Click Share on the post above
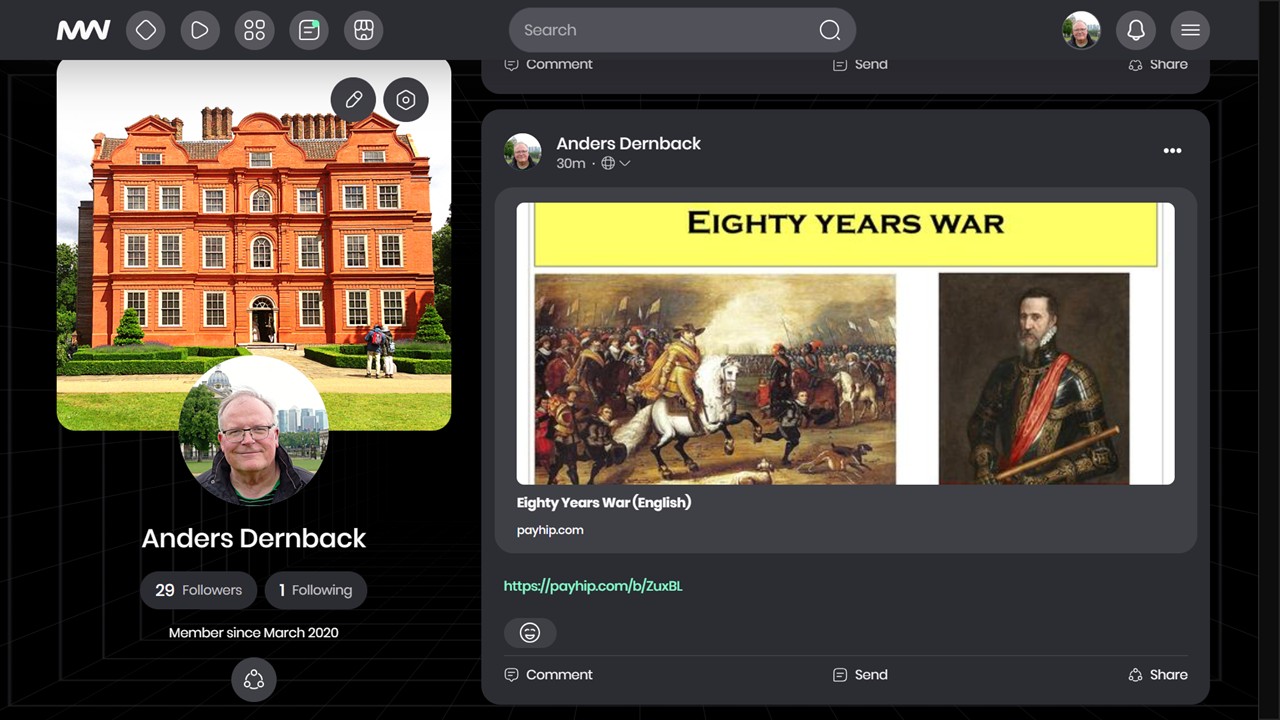The height and width of the screenshot is (720, 1280). click(1158, 64)
